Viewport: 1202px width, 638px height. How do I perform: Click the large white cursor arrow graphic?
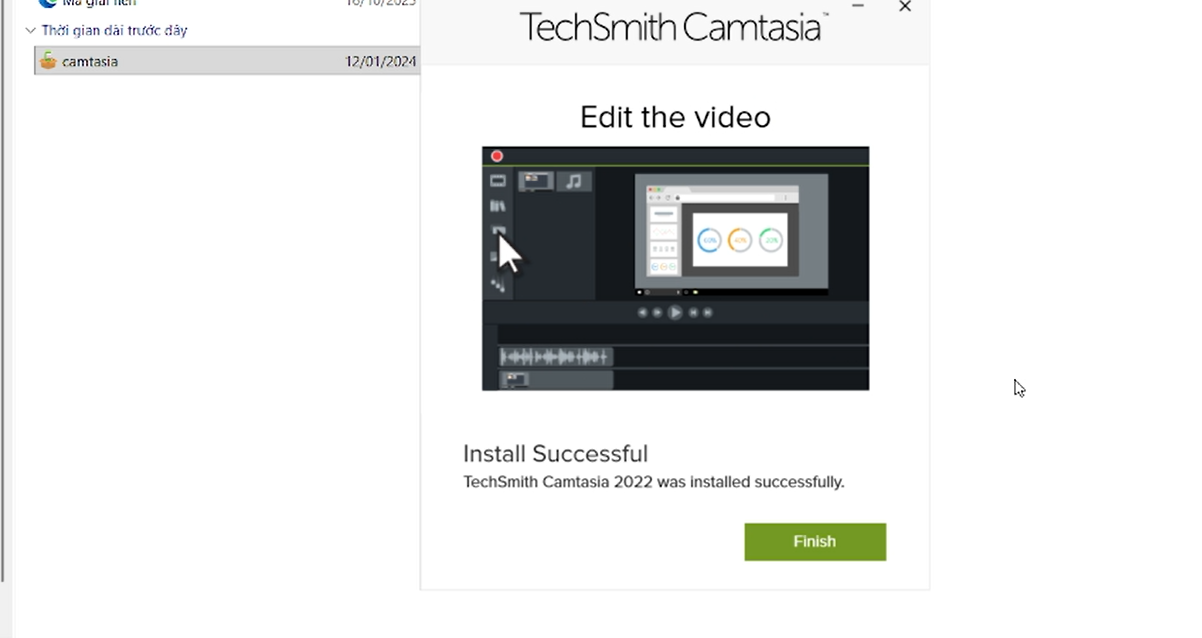pos(509,252)
